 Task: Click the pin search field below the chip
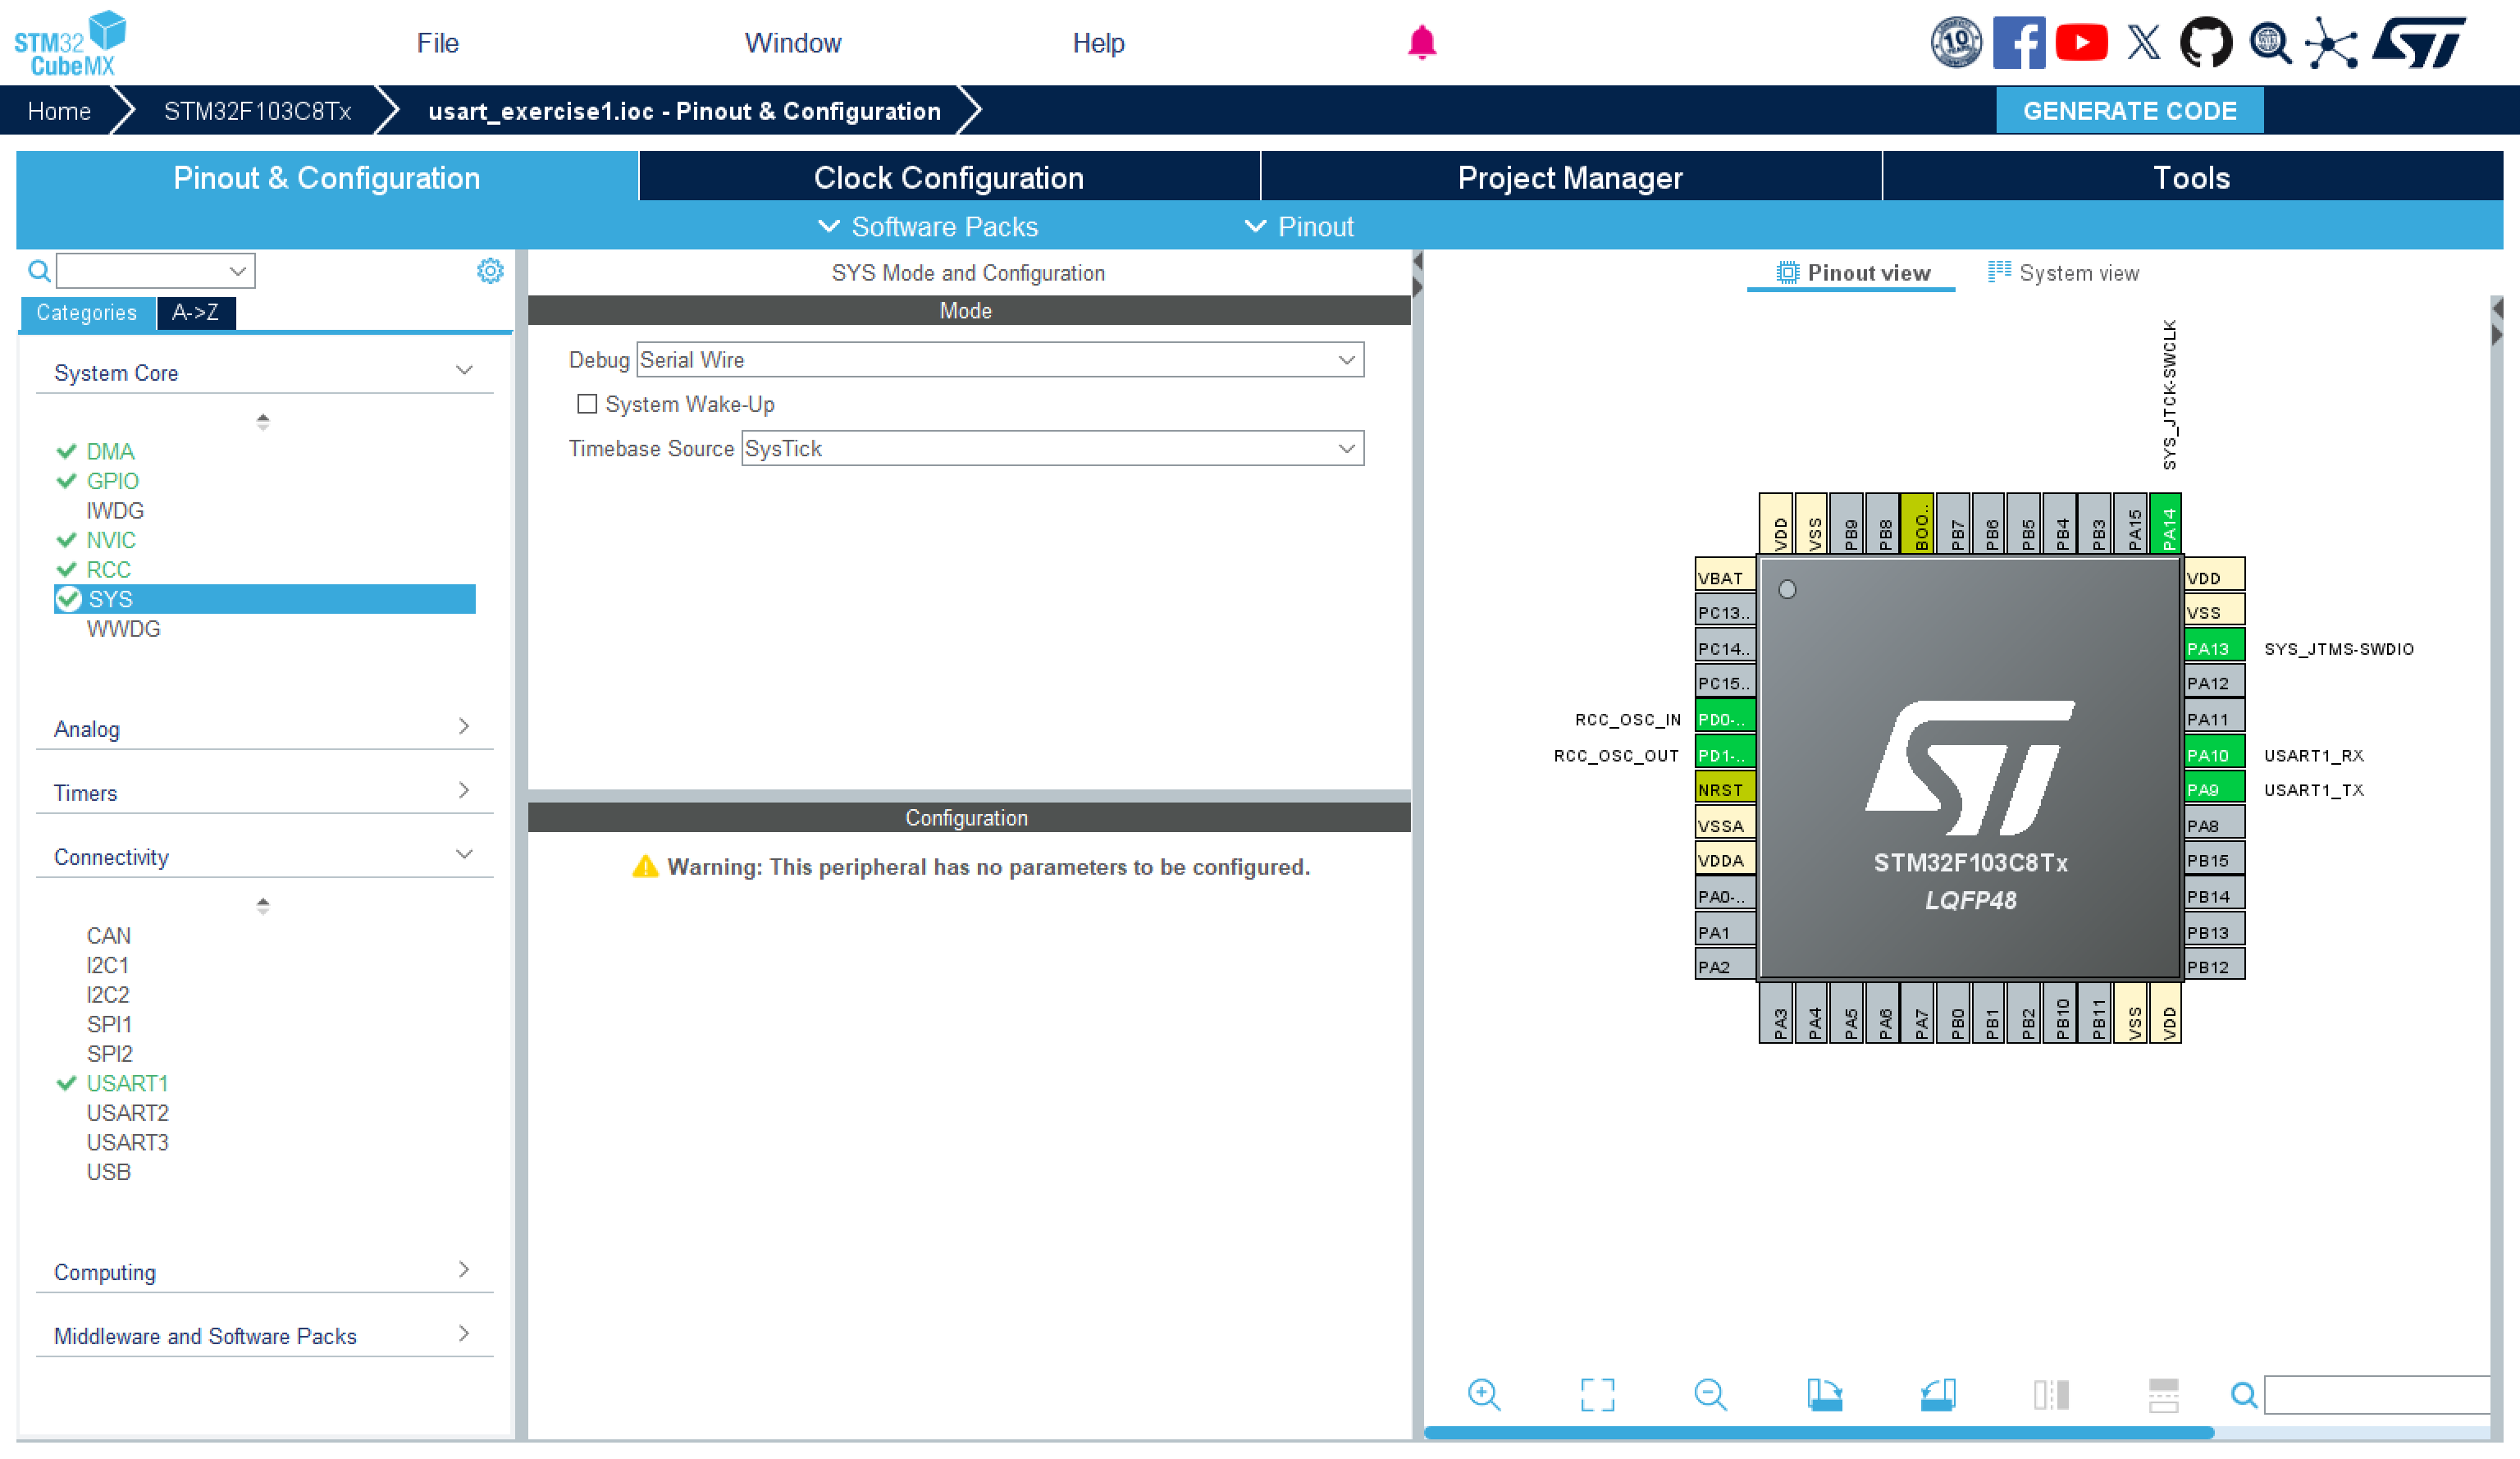click(2376, 1395)
